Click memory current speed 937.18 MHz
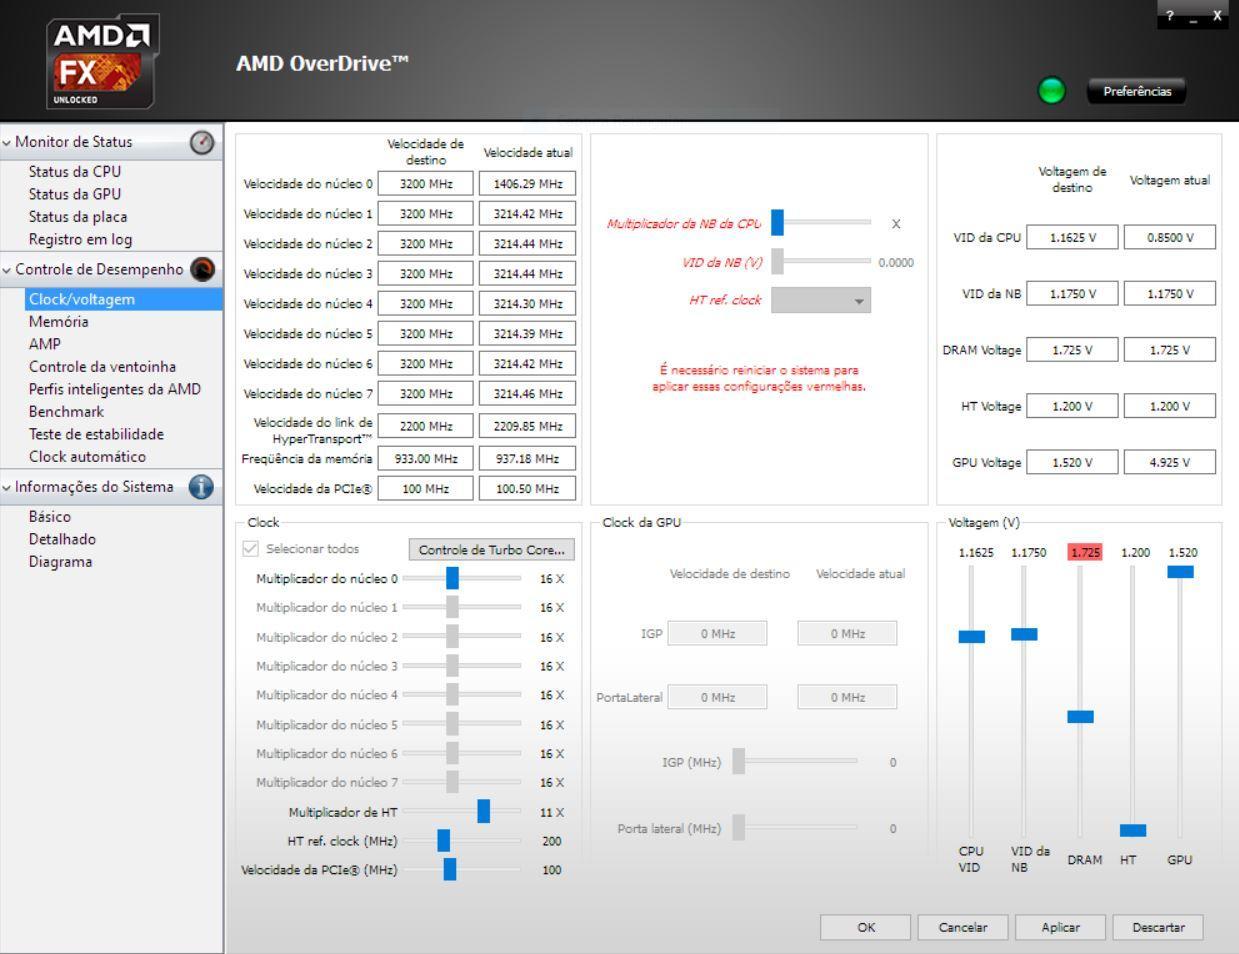 coord(527,459)
